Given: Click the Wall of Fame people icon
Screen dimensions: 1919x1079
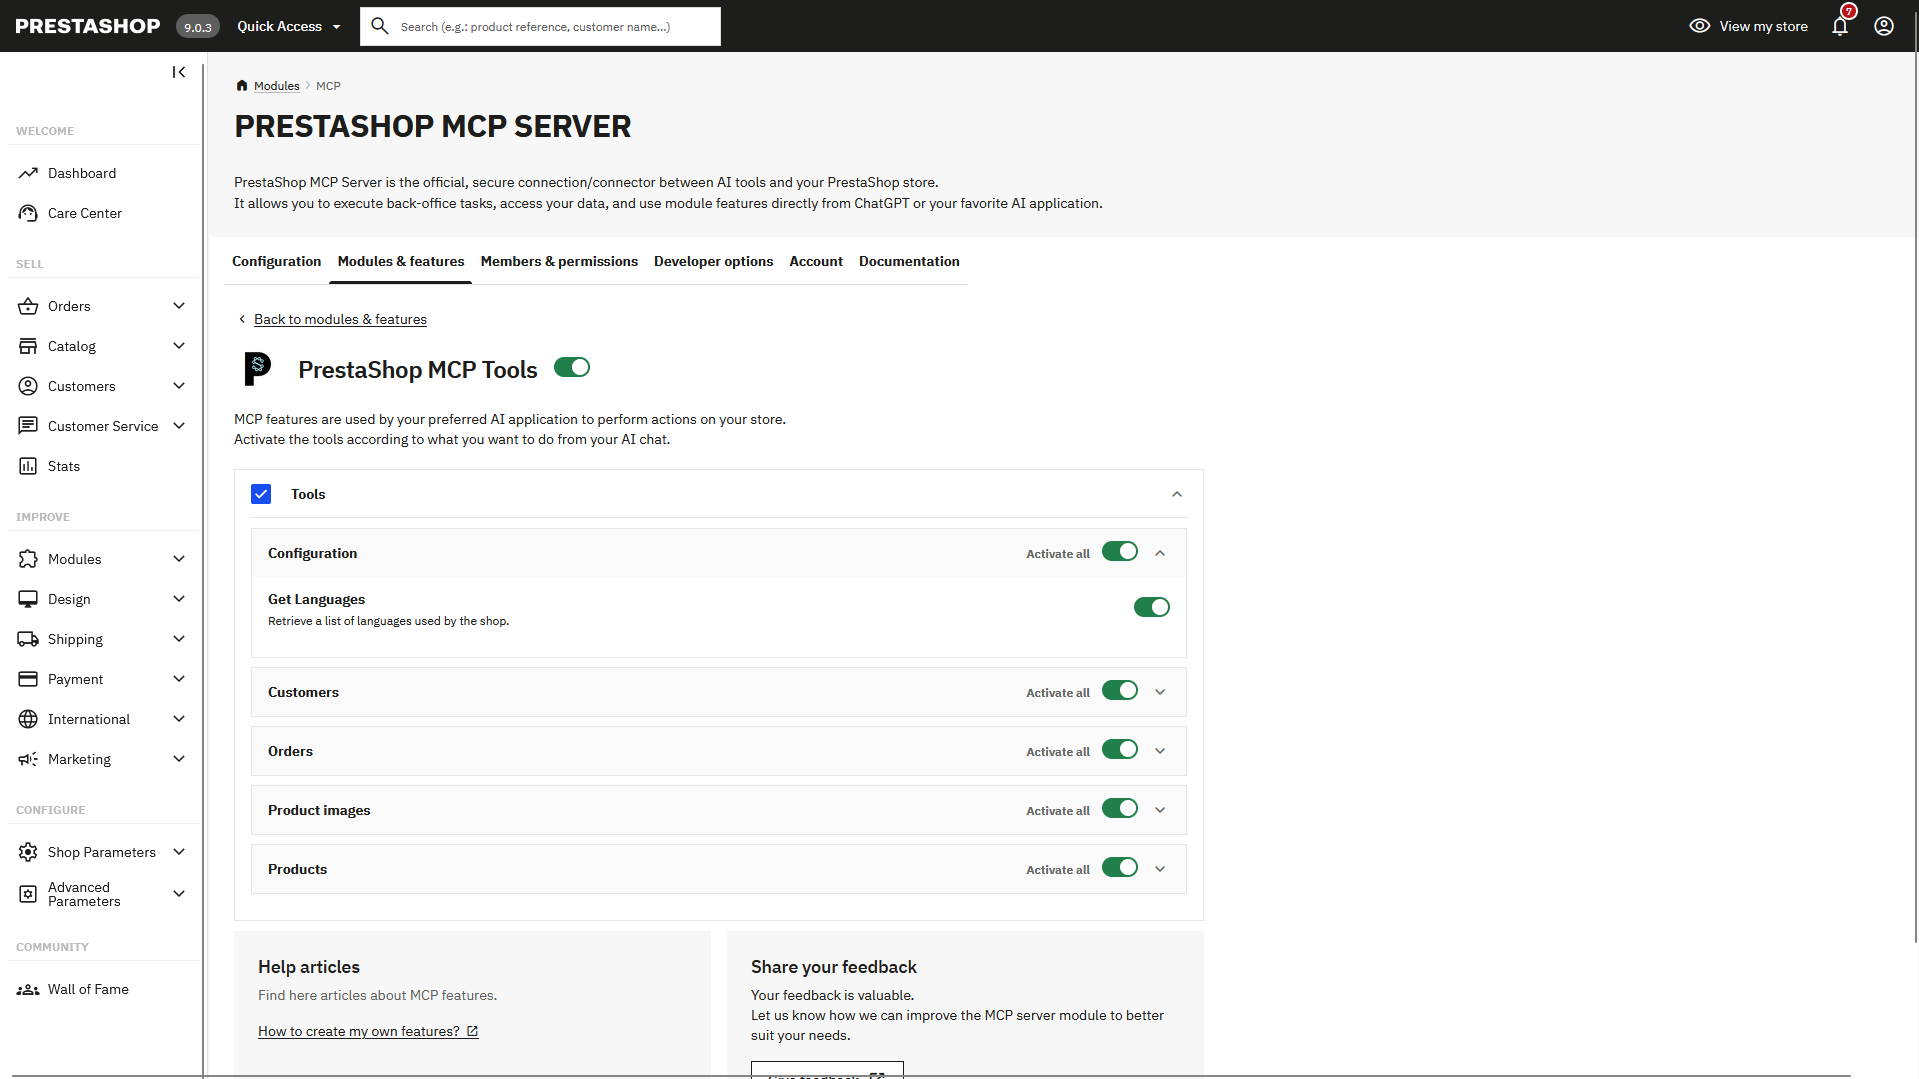Looking at the screenshot, I should click(x=28, y=990).
